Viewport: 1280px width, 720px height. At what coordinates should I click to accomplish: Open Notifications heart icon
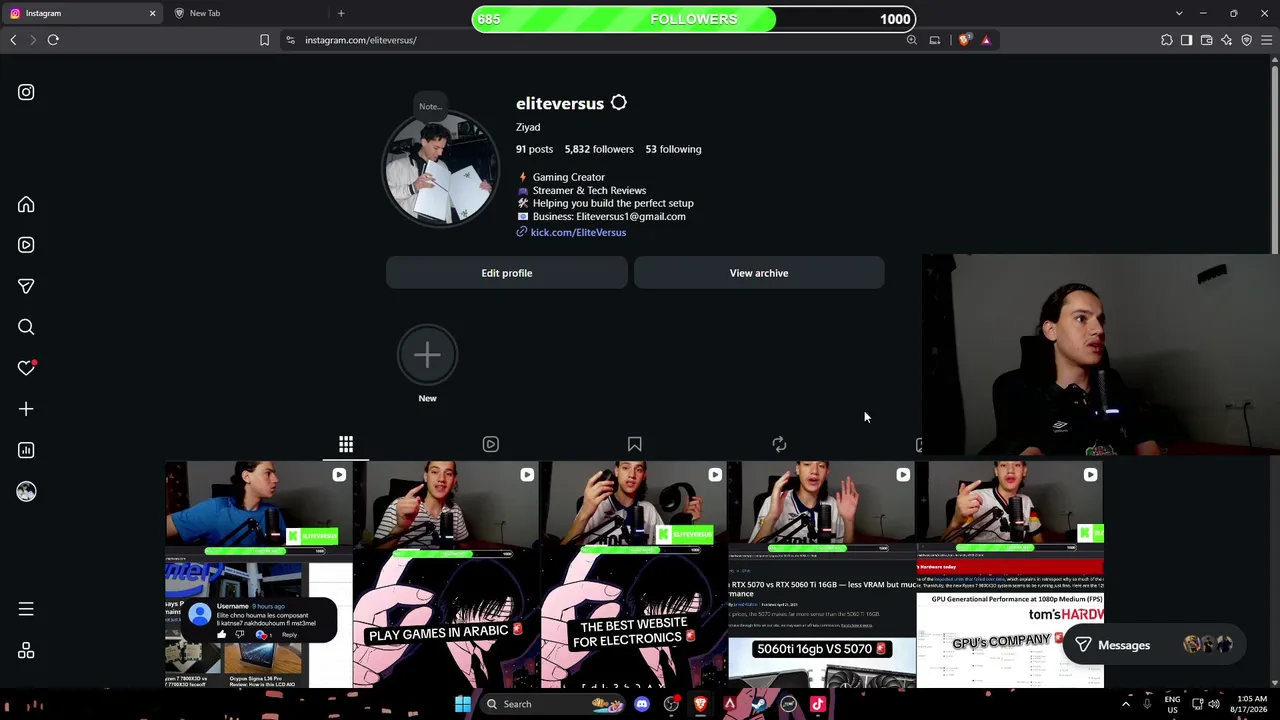point(26,368)
